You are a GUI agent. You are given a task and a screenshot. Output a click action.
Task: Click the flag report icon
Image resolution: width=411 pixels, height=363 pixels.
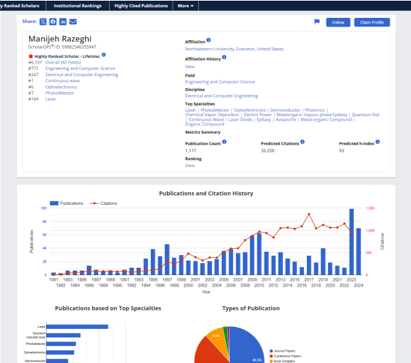pyautogui.click(x=317, y=22)
